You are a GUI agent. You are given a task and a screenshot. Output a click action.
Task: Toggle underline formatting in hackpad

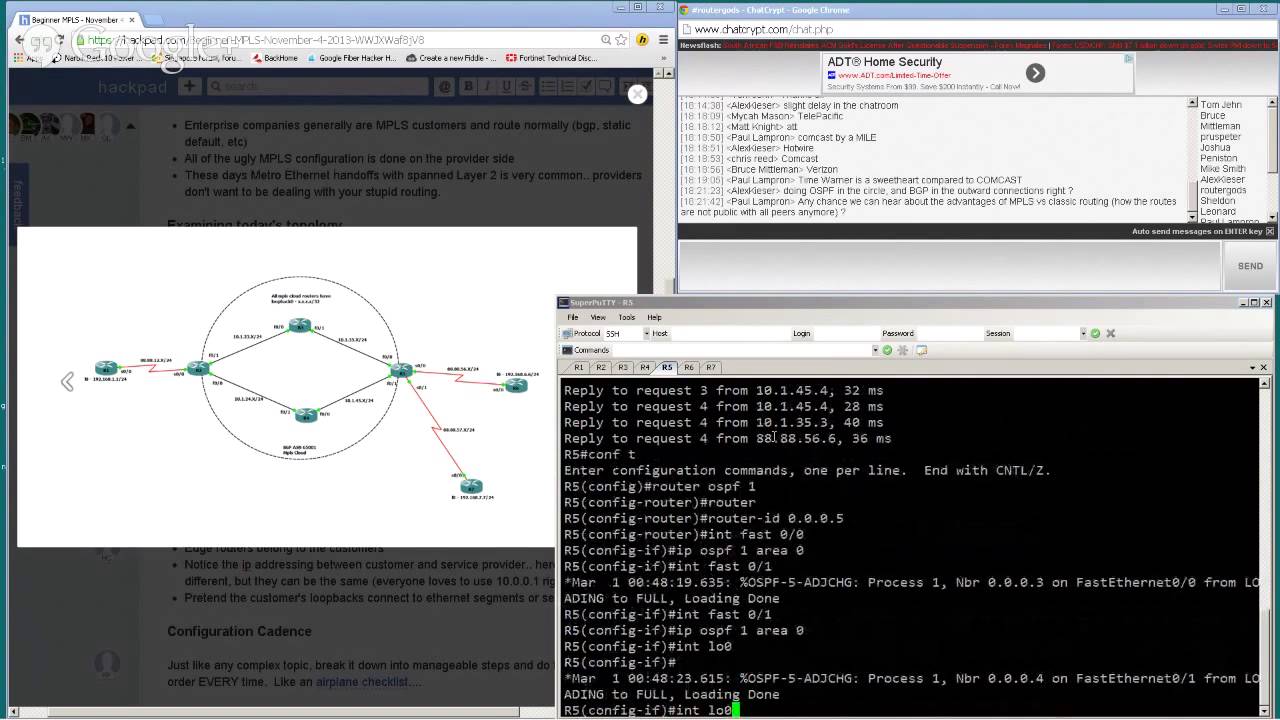pyautogui.click(x=507, y=86)
